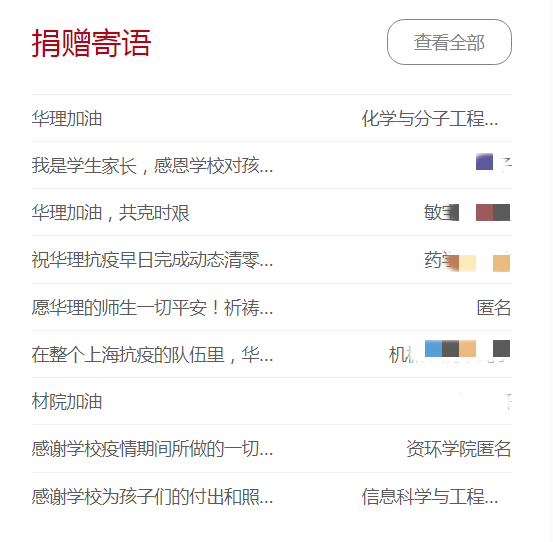Open message 在整个上海抗疫的队伍里，华...
Screen dimensions: 553x542
(x=152, y=355)
